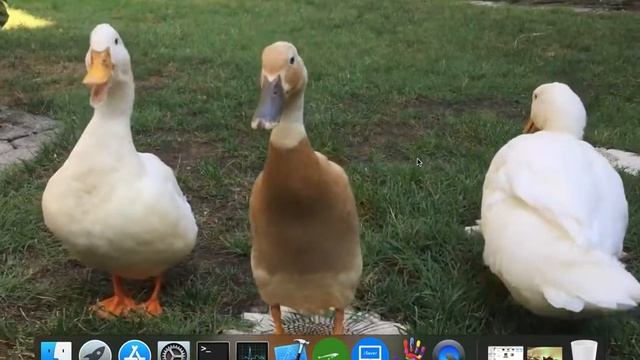Launch Xcode hammer icon in Dock
Viewport: 640px width, 360px height.
click(x=291, y=350)
